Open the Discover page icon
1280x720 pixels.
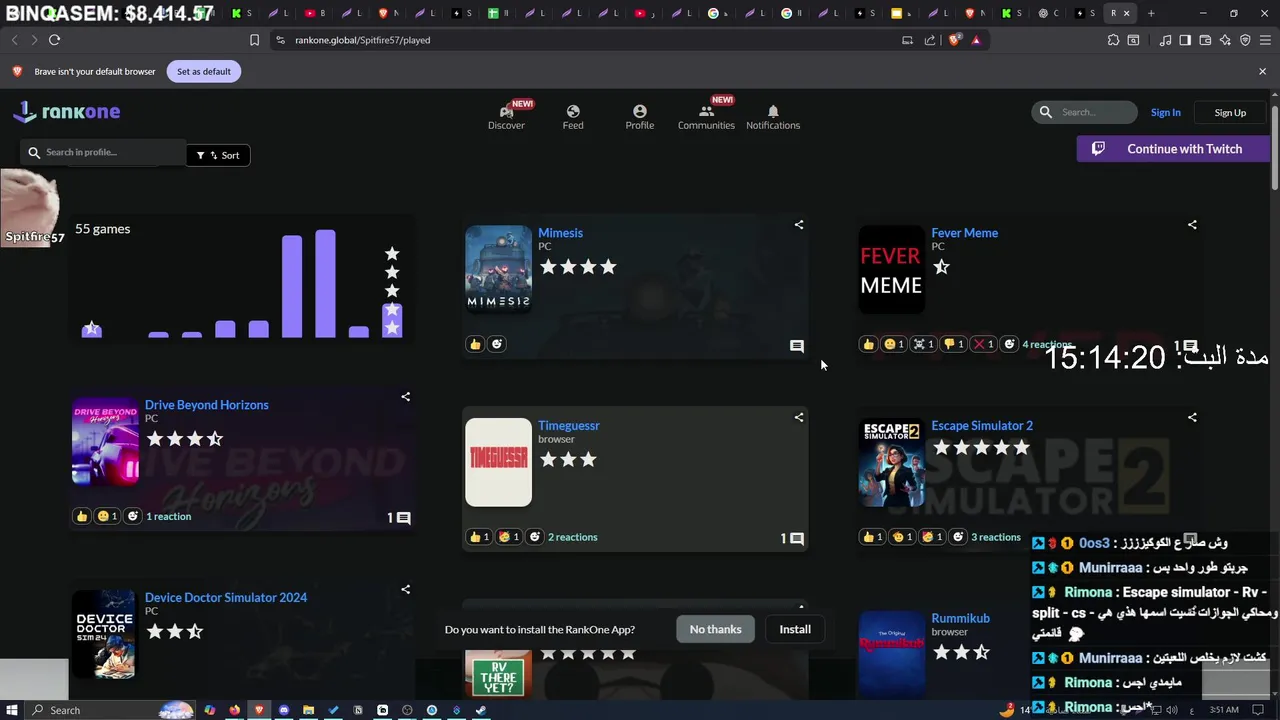(x=506, y=112)
